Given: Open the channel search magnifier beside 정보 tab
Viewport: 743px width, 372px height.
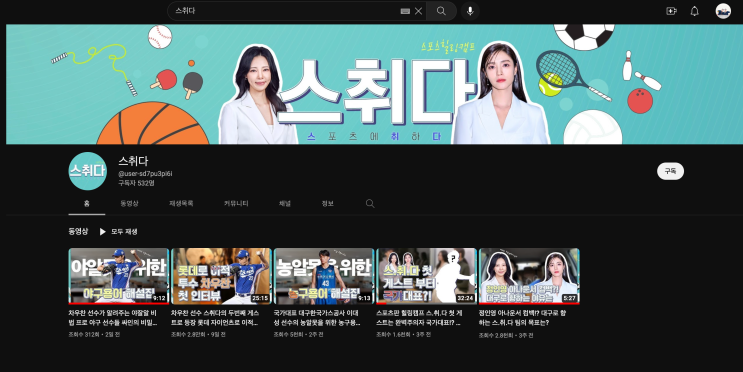Looking at the screenshot, I should click(370, 203).
